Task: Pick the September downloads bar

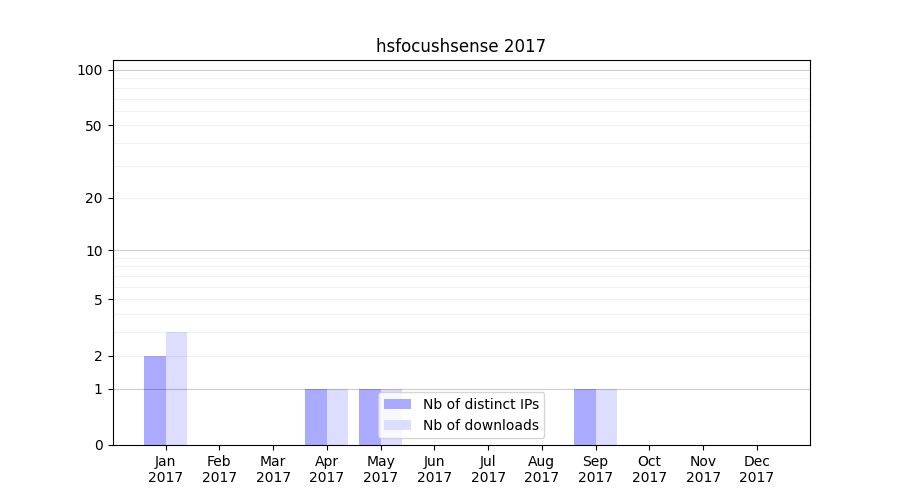Action: click(606, 416)
